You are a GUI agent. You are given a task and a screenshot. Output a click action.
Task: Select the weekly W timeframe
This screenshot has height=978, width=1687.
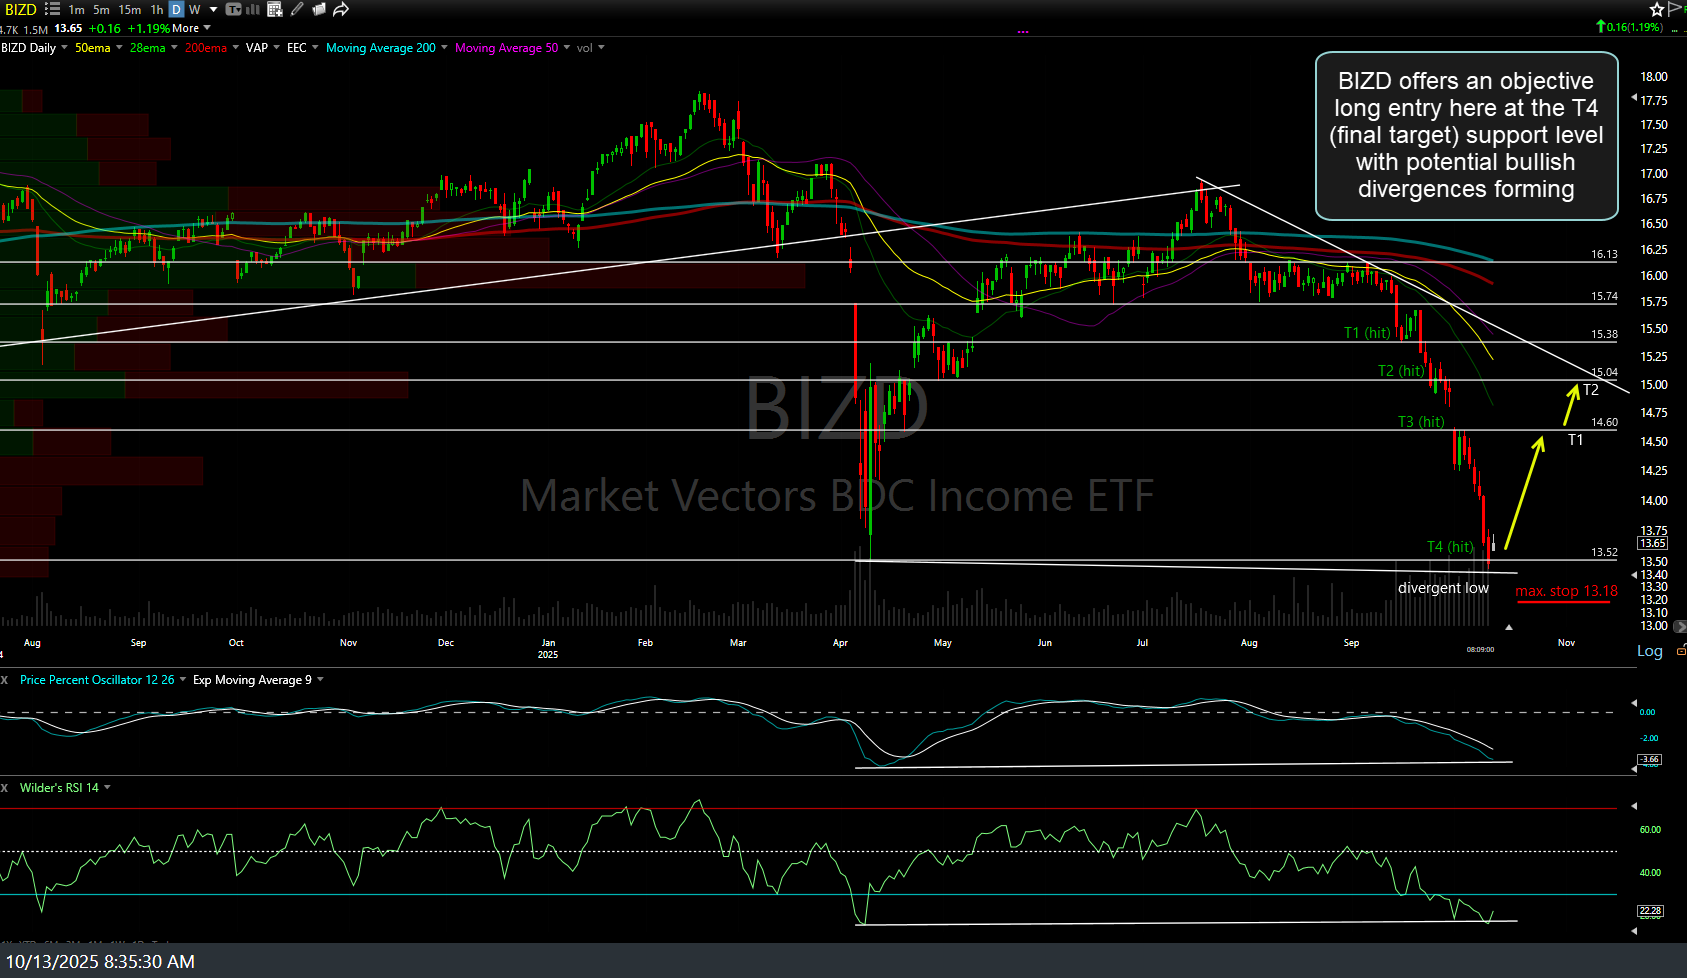[195, 9]
